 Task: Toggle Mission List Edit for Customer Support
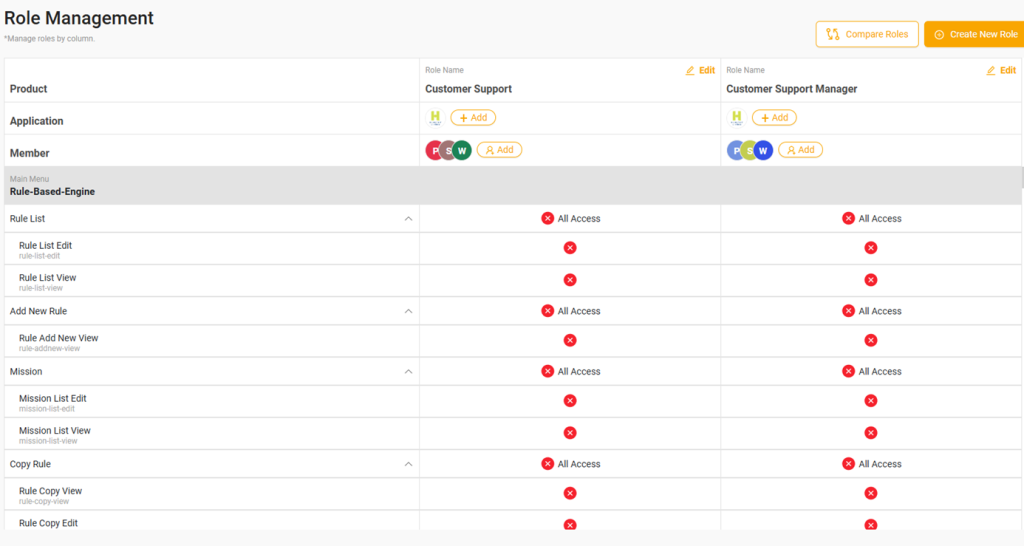[570, 400]
